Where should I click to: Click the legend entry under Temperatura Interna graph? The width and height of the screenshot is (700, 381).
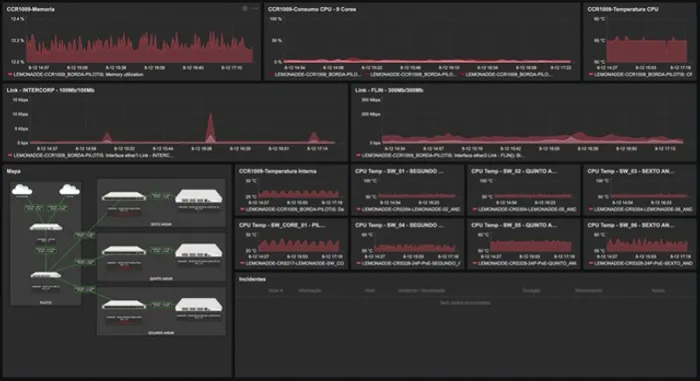[292, 209]
